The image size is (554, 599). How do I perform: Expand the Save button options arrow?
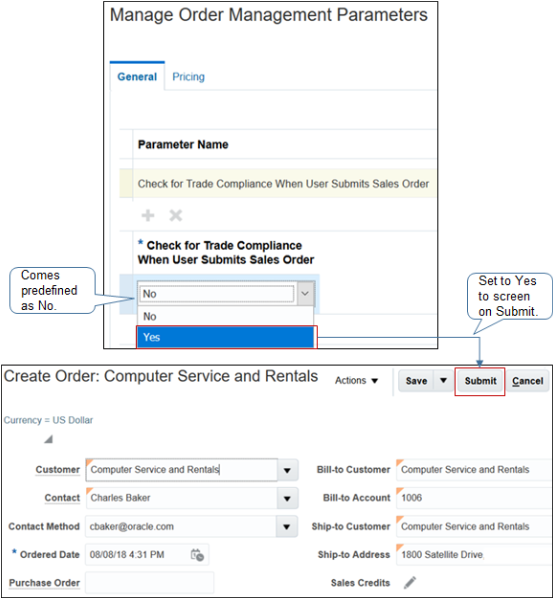443,381
